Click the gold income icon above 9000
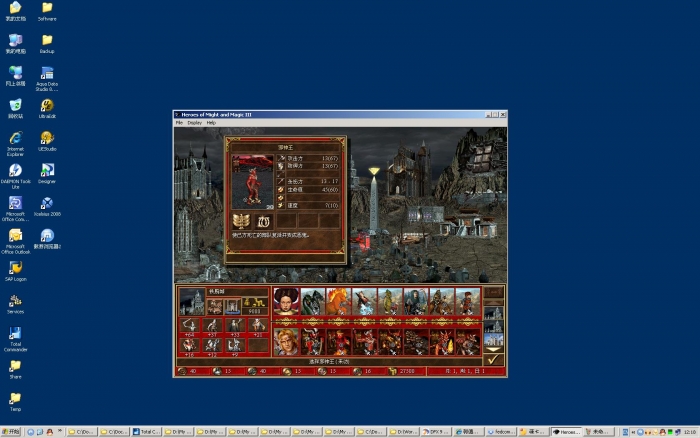Viewport: 700px width, 438px height. [254, 303]
